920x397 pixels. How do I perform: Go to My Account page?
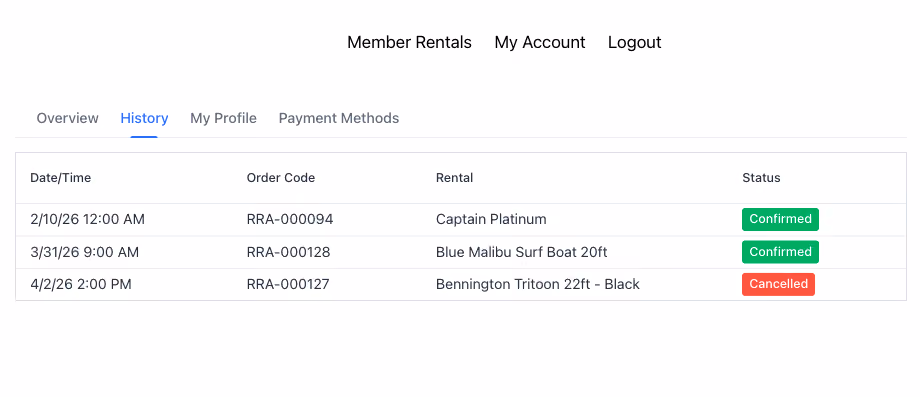tap(540, 42)
